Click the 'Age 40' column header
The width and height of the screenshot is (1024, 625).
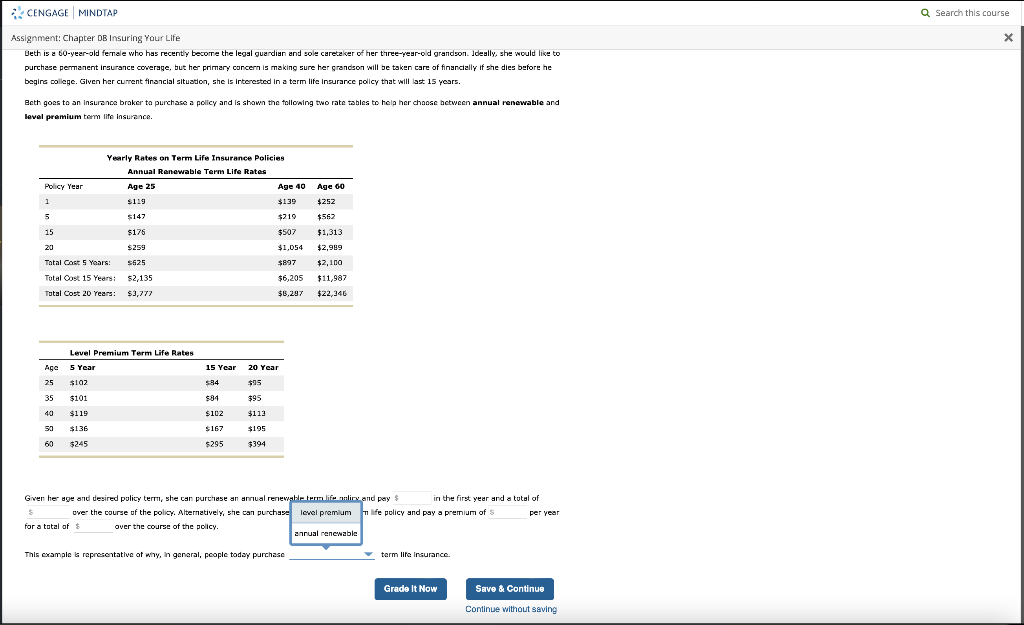point(291,186)
